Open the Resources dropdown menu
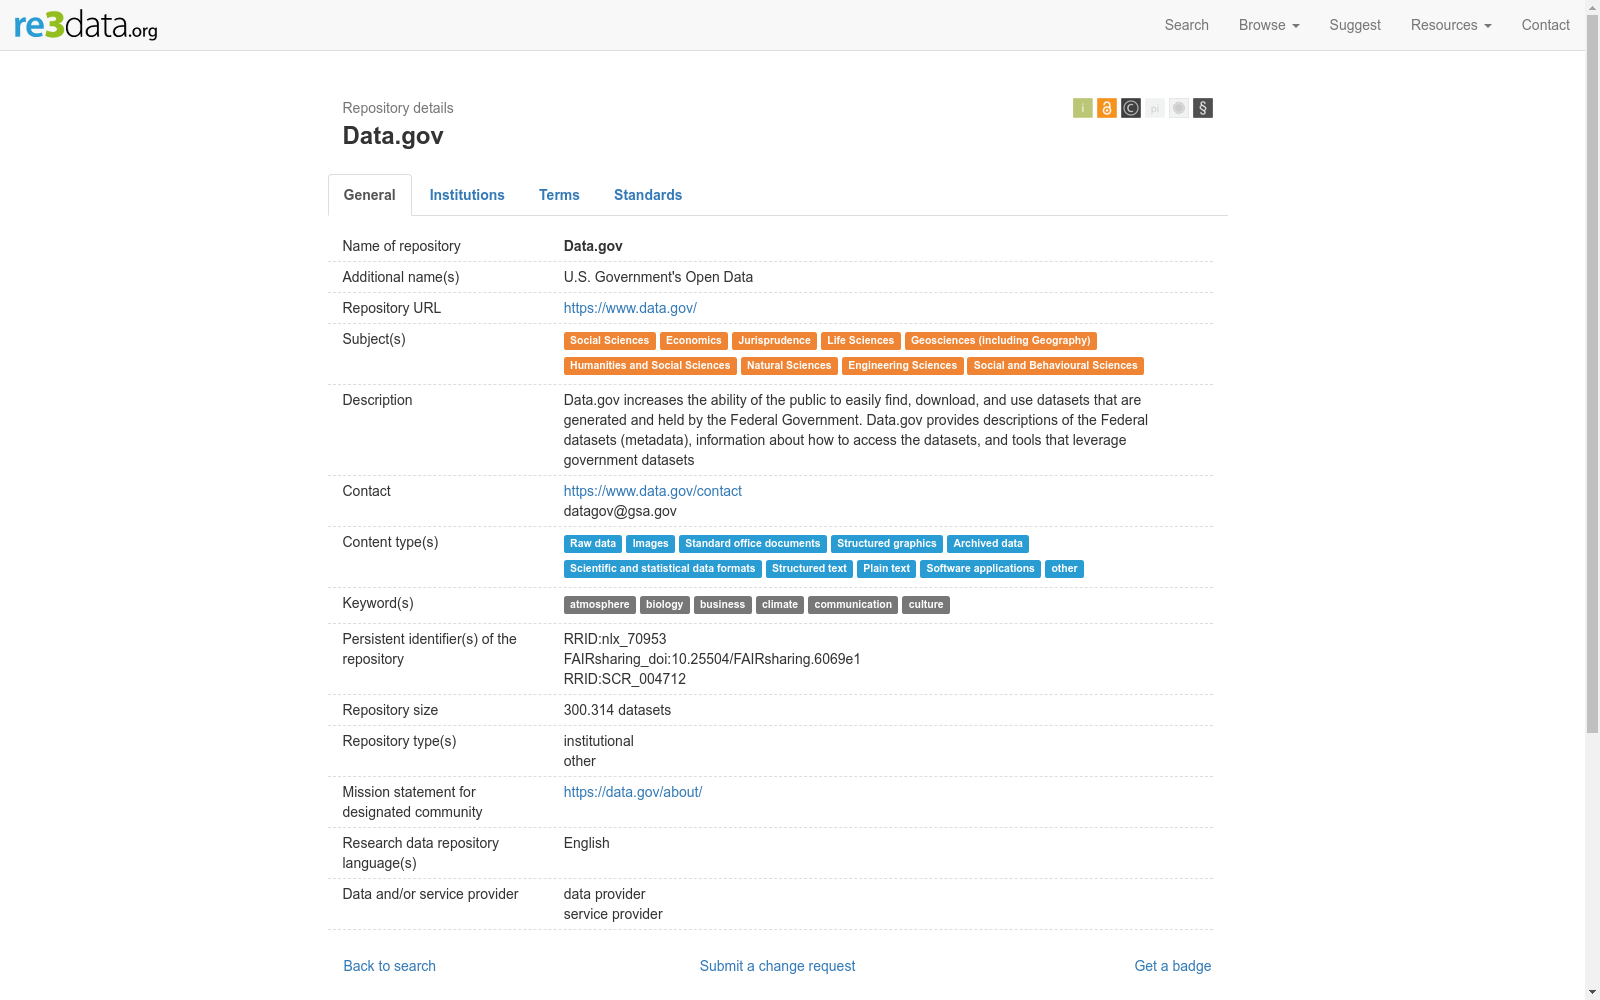Image resolution: width=1600 pixels, height=1000 pixels. (x=1450, y=25)
